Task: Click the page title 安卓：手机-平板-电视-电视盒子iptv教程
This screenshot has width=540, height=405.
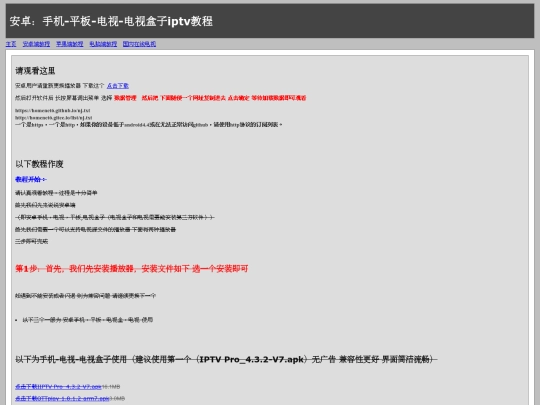Action: coord(111,21)
